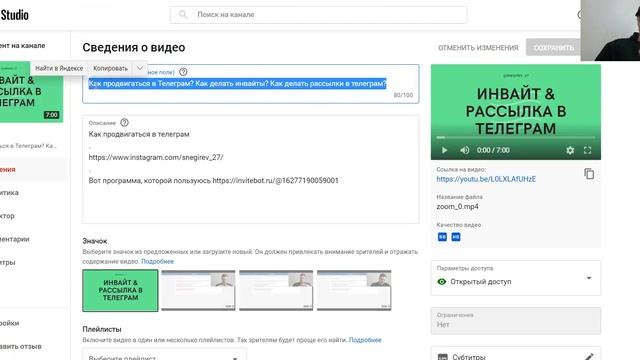This screenshot has width=640, height=360.
Task: Click the highlighted video title text
Action: 238,83
